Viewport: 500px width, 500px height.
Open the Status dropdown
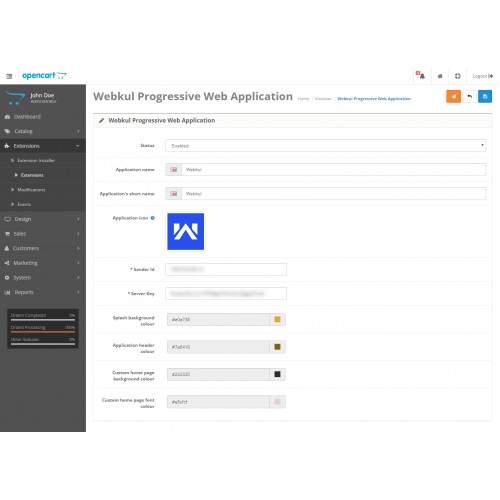[326, 146]
